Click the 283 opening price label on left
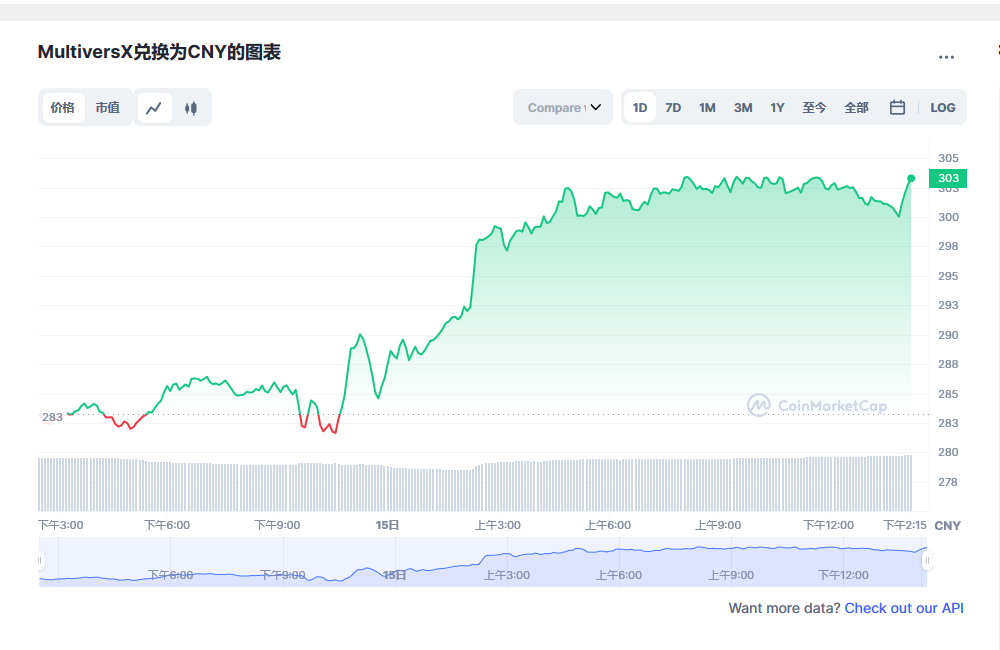This screenshot has width=1000, height=650. click(x=52, y=417)
